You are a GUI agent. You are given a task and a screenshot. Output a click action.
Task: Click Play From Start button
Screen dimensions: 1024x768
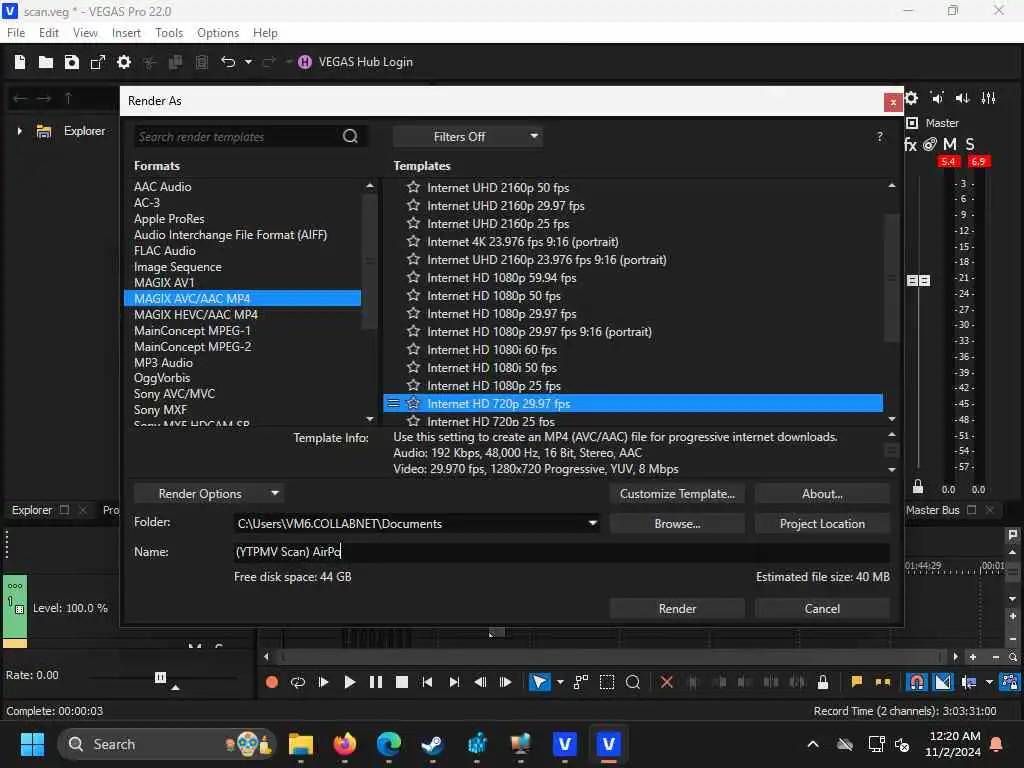coord(323,682)
